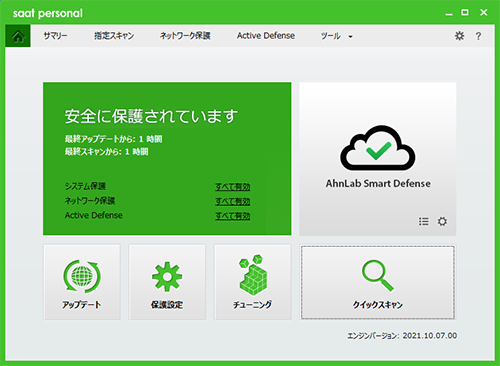Start クイックスキャン magnifier tile

[x=378, y=282]
